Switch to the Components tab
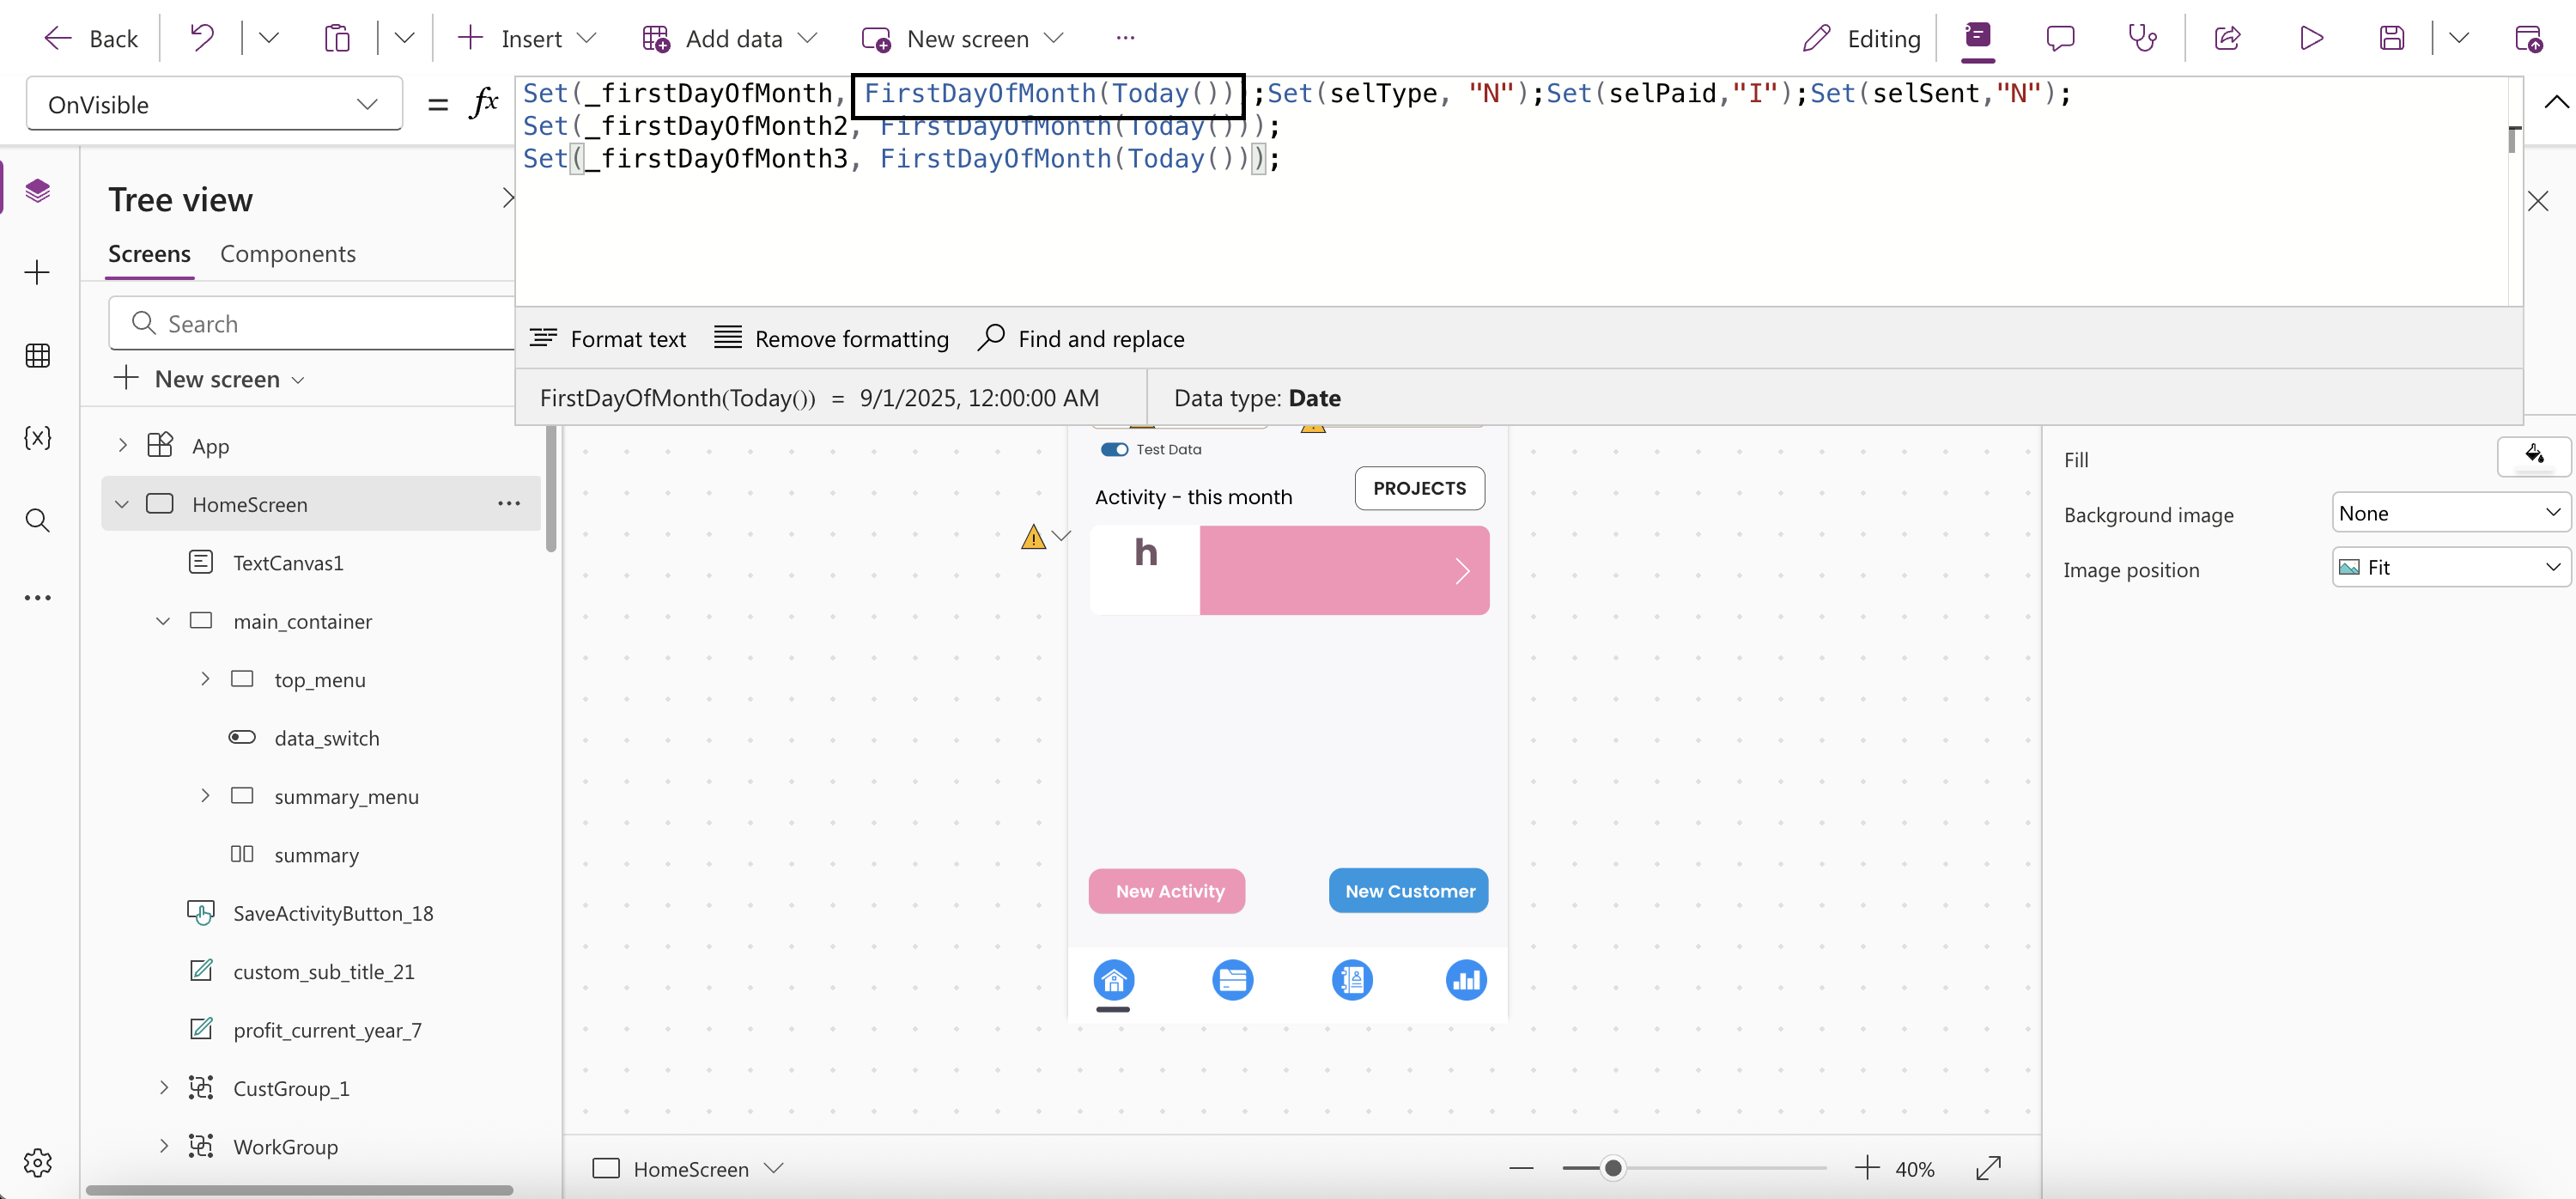Screen dimensions: 2576x1199 point(288,254)
